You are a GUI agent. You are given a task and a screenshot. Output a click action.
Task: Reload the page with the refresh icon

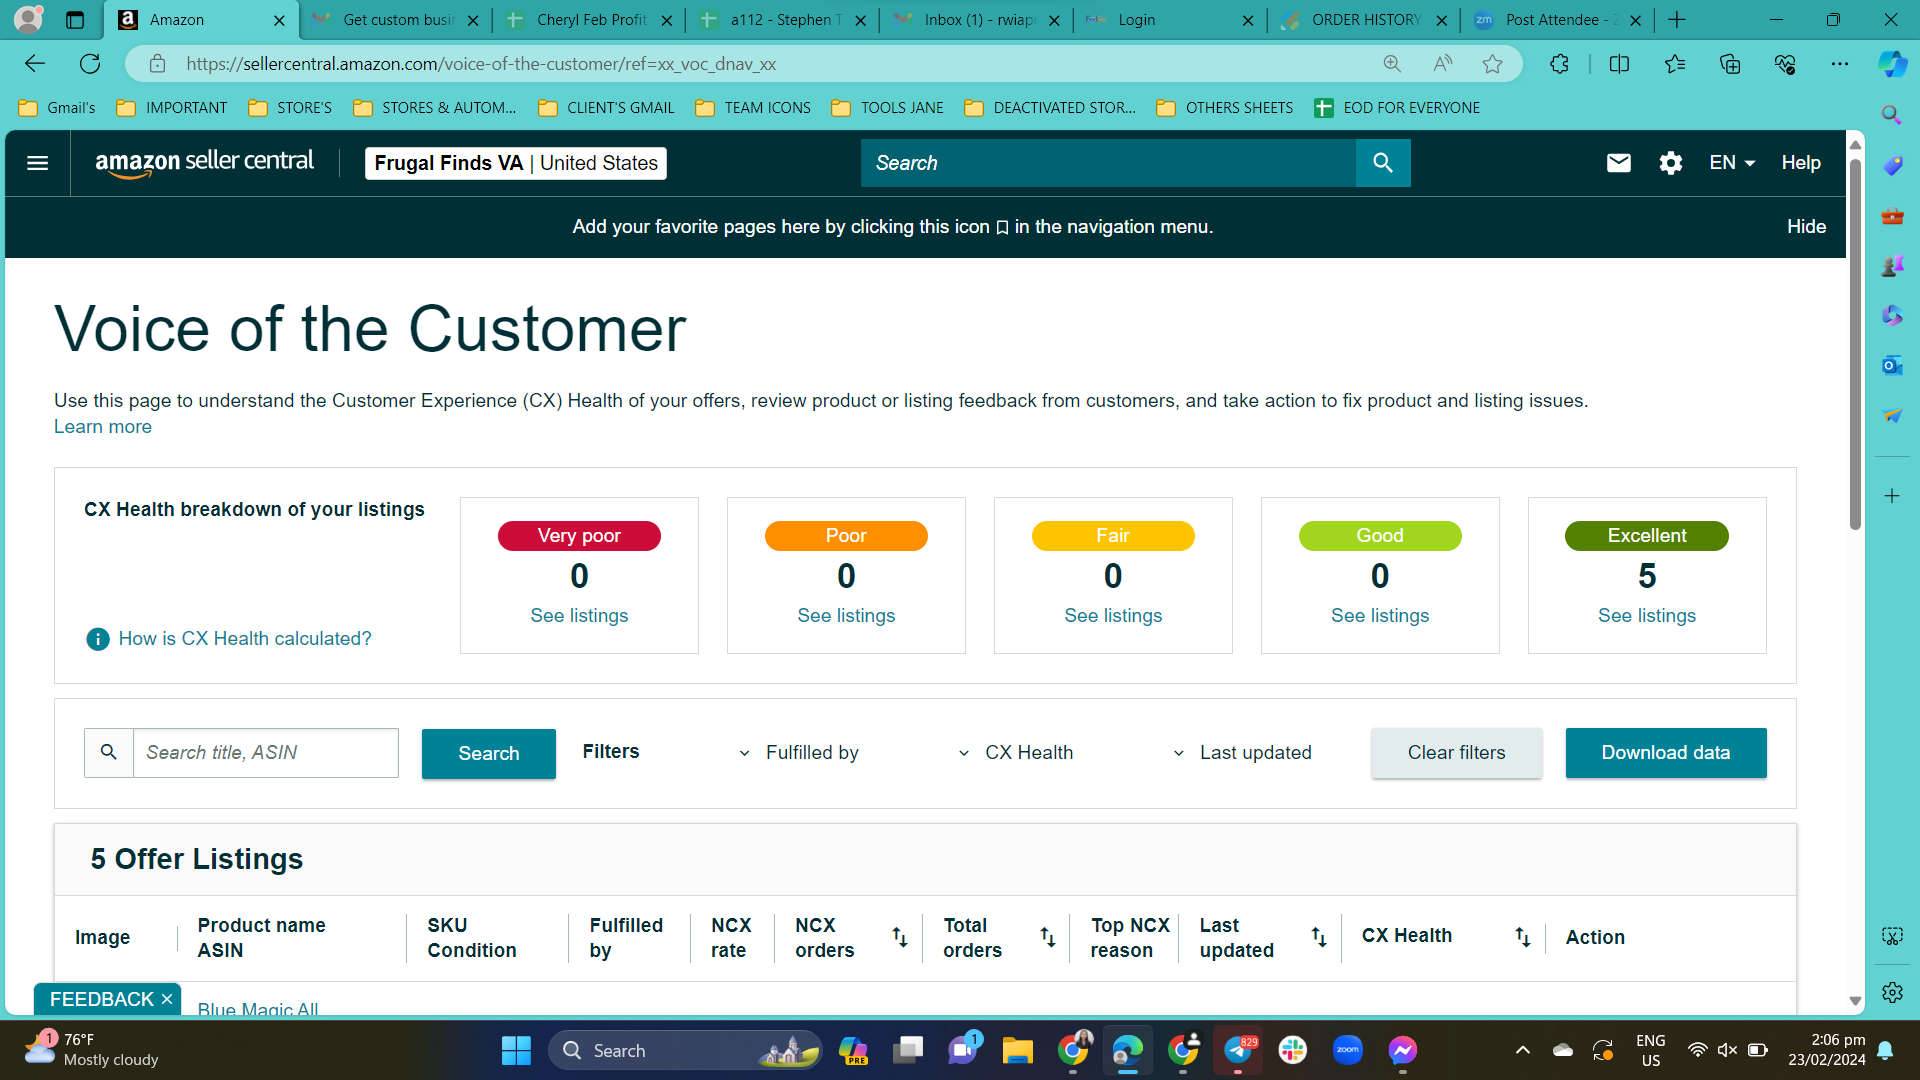(90, 64)
